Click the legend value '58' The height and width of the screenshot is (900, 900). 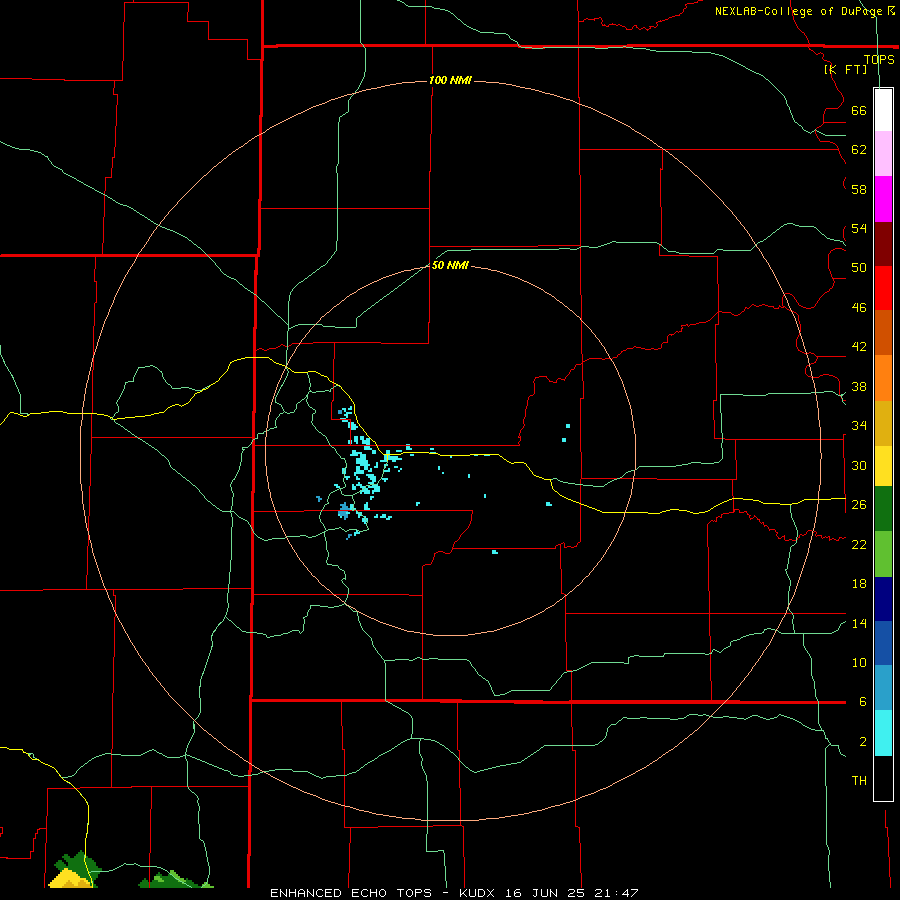tap(859, 189)
